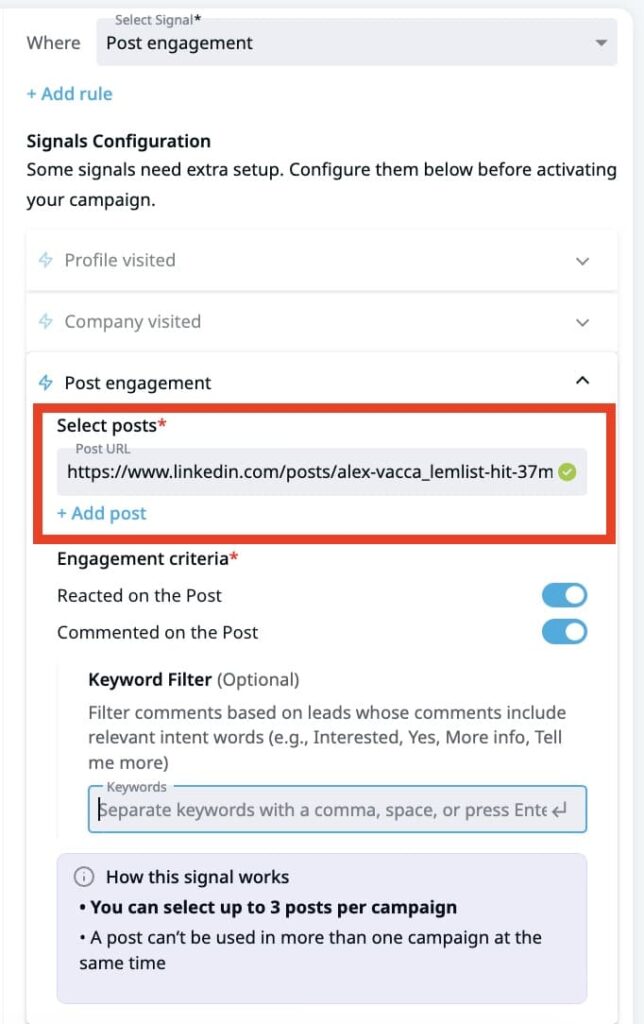
Task: Click the Select Signal dropdown arrow icon
Action: (x=601, y=42)
